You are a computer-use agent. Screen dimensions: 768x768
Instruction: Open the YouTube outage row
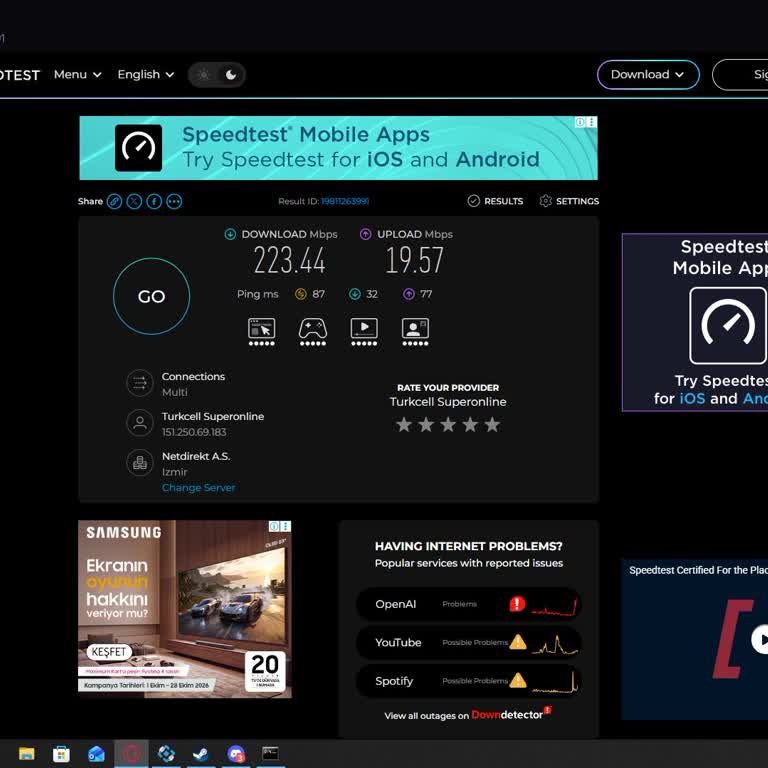(468, 642)
